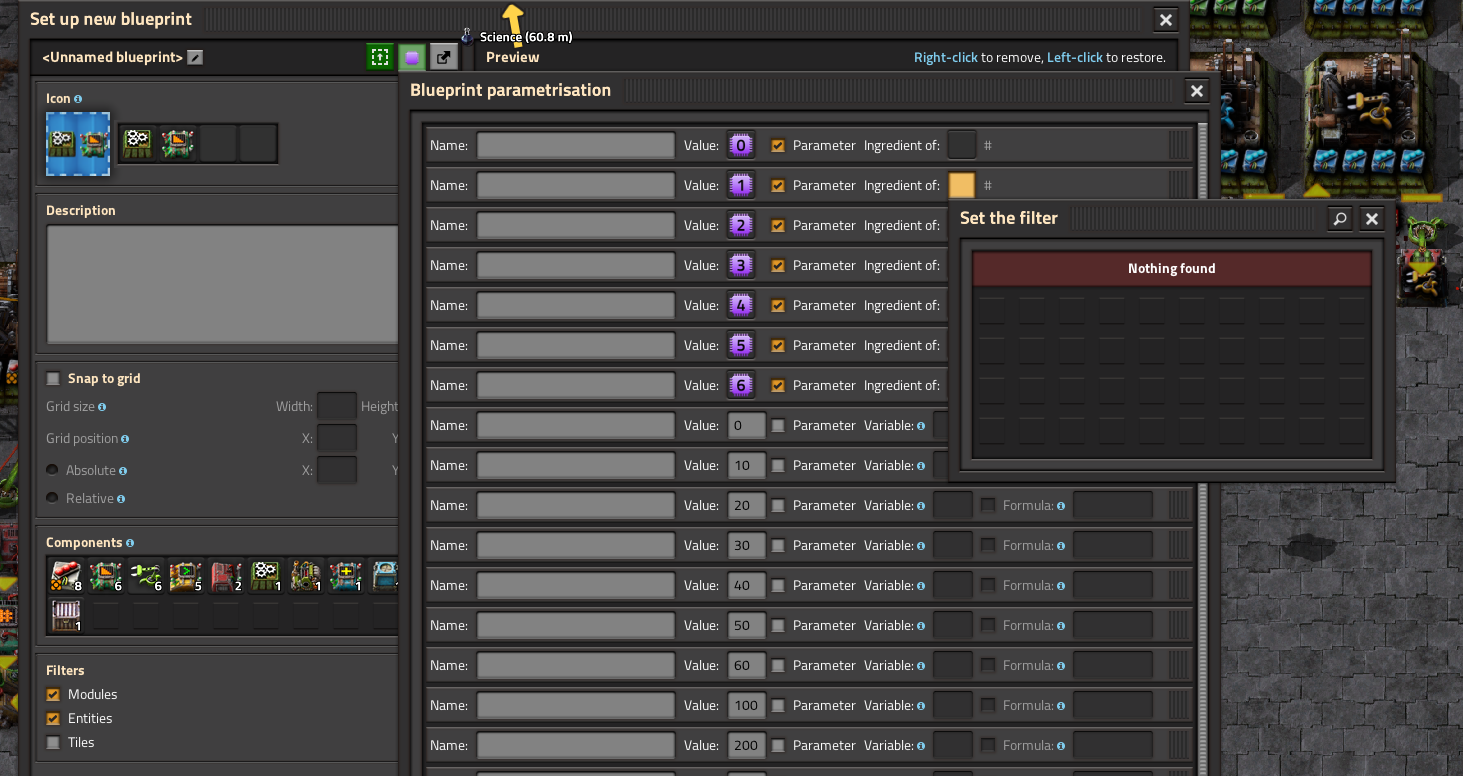The width and height of the screenshot is (1463, 776).
Task: Uncheck Parameter checkbox for value 1 icon row
Action: 778,185
